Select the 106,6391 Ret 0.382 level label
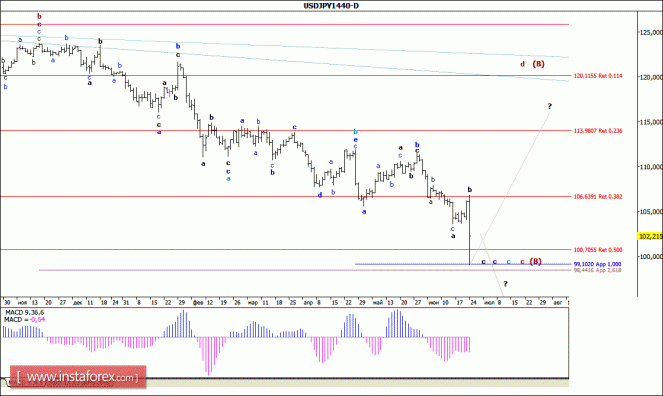Image resolution: width=663 pixels, height=396 pixels. pos(598,197)
